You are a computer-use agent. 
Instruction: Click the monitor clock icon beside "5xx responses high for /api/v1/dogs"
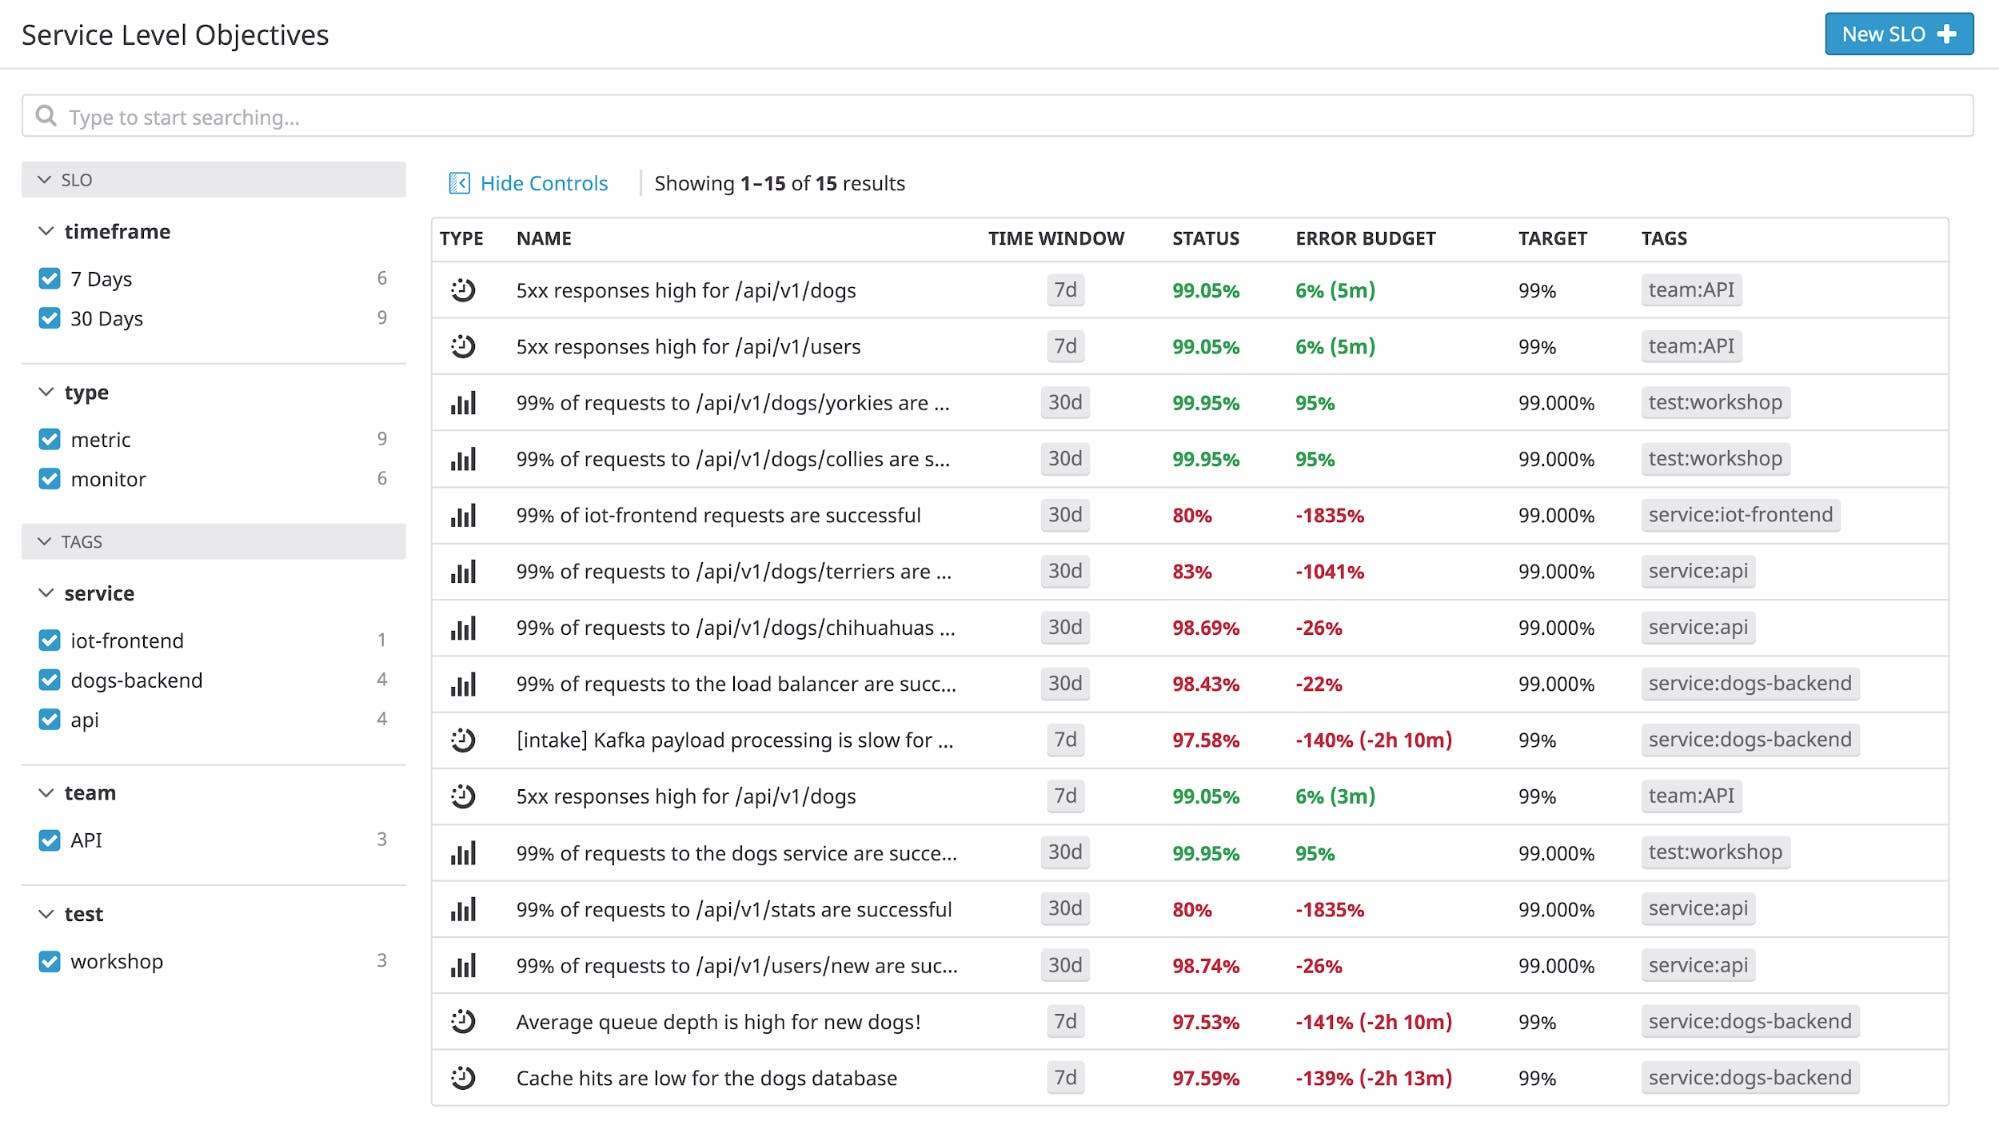point(464,290)
